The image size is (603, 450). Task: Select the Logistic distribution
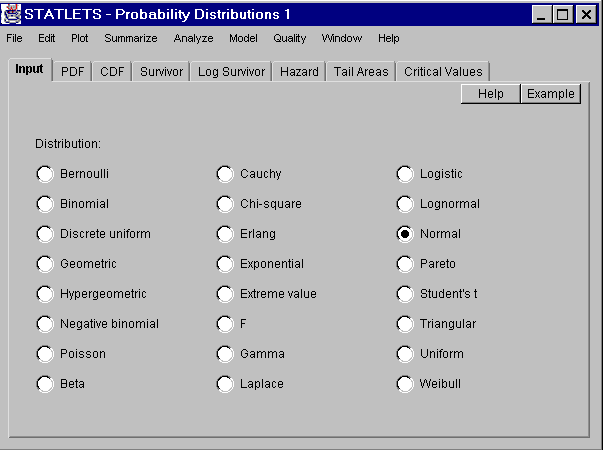tap(405, 174)
